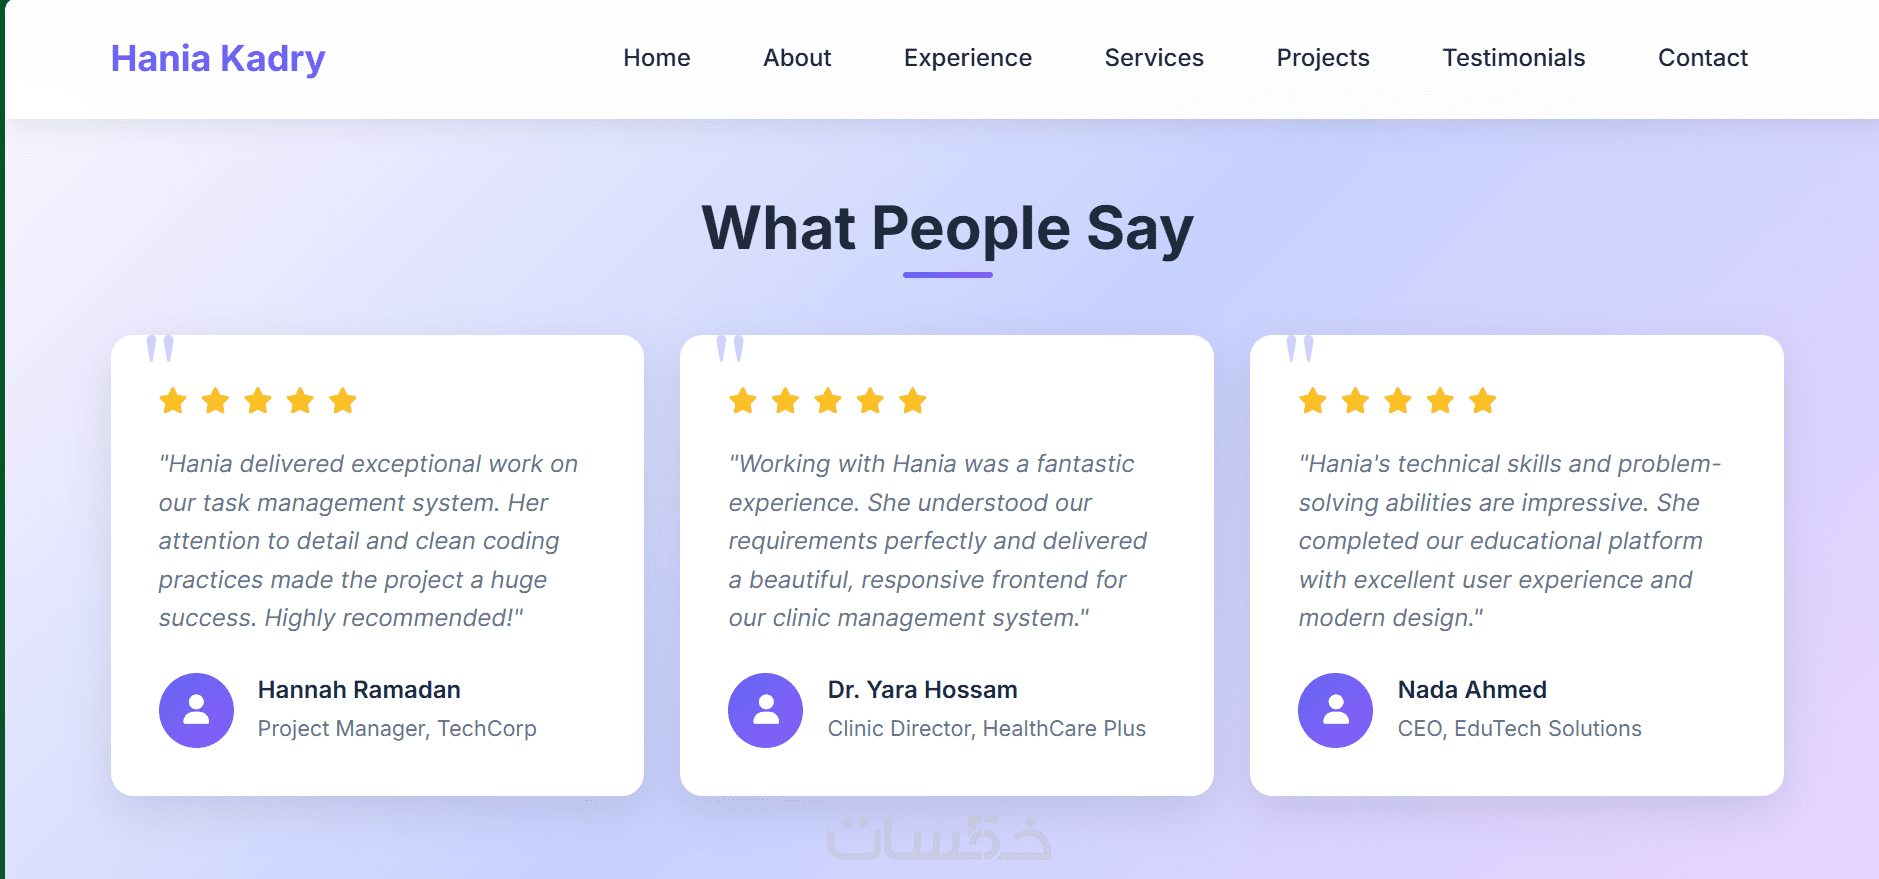Viewport: 1879px width, 879px height.
Task: Click the fifth star in Nada Ahmed's rating
Action: point(1483,401)
